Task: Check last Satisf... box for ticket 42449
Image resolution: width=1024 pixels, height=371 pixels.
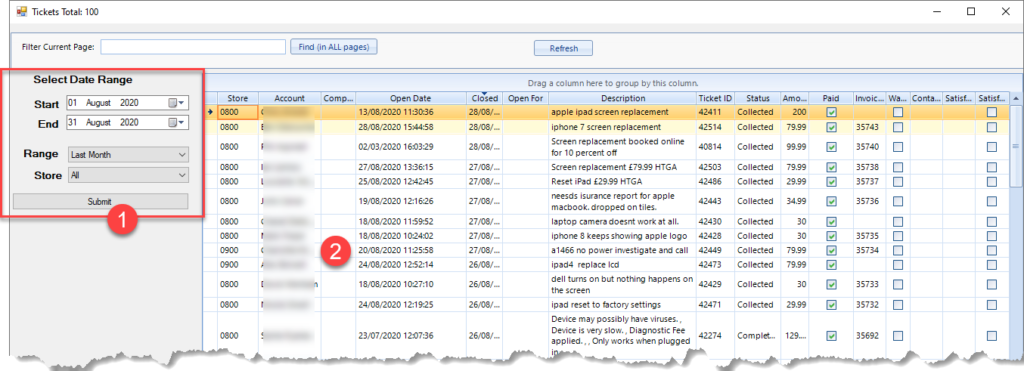Action: click(x=992, y=250)
